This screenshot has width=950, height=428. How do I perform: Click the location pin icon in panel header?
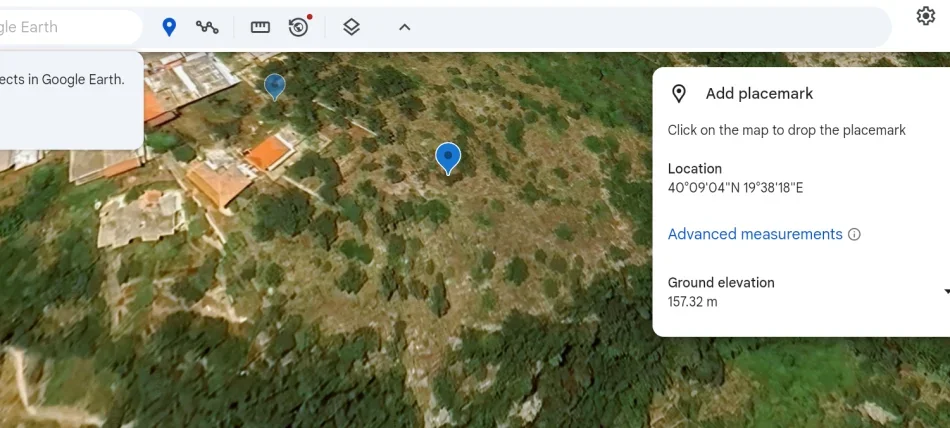[679, 94]
